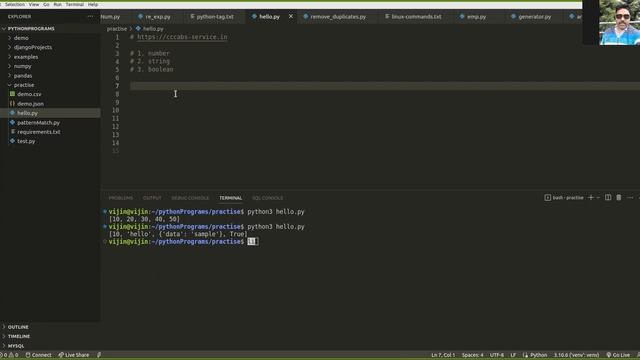Viewport: 640px width, 360px height.
Task: Open the View menu
Action: point(34,4)
